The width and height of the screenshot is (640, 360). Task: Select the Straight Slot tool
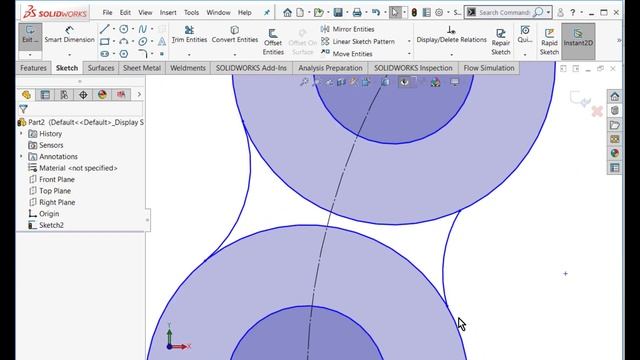(x=104, y=53)
